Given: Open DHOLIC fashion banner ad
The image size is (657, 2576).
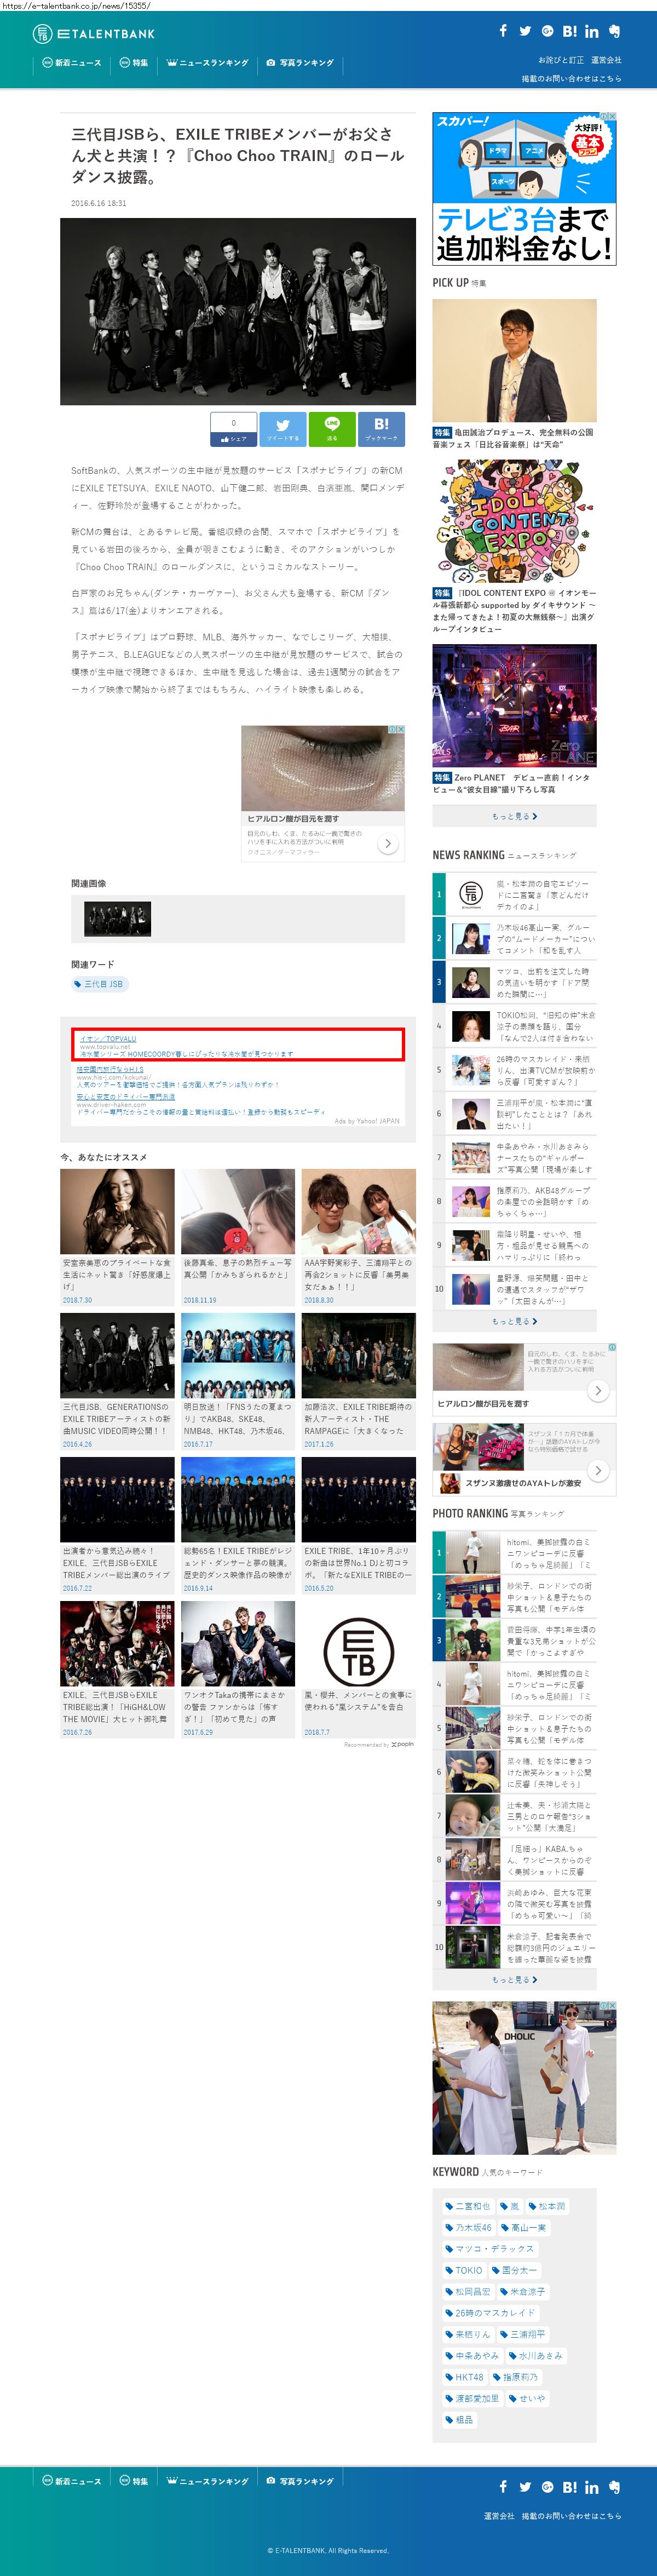Looking at the screenshot, I should coord(524,2078).
